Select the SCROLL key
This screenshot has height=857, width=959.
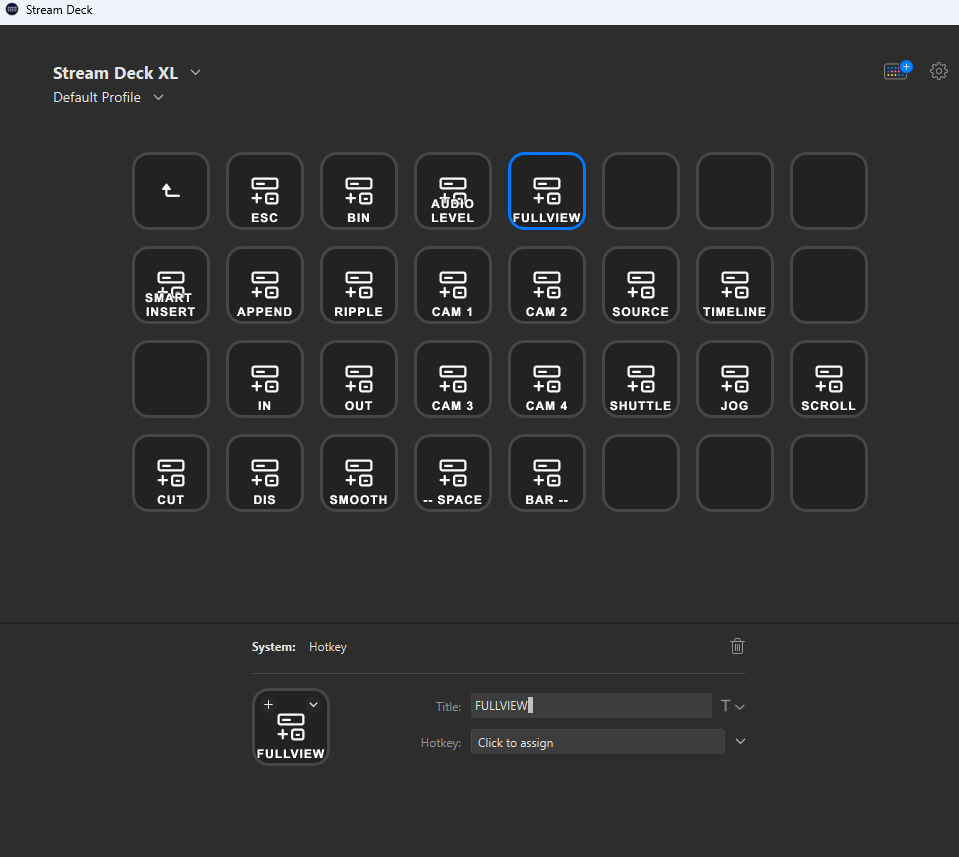829,379
